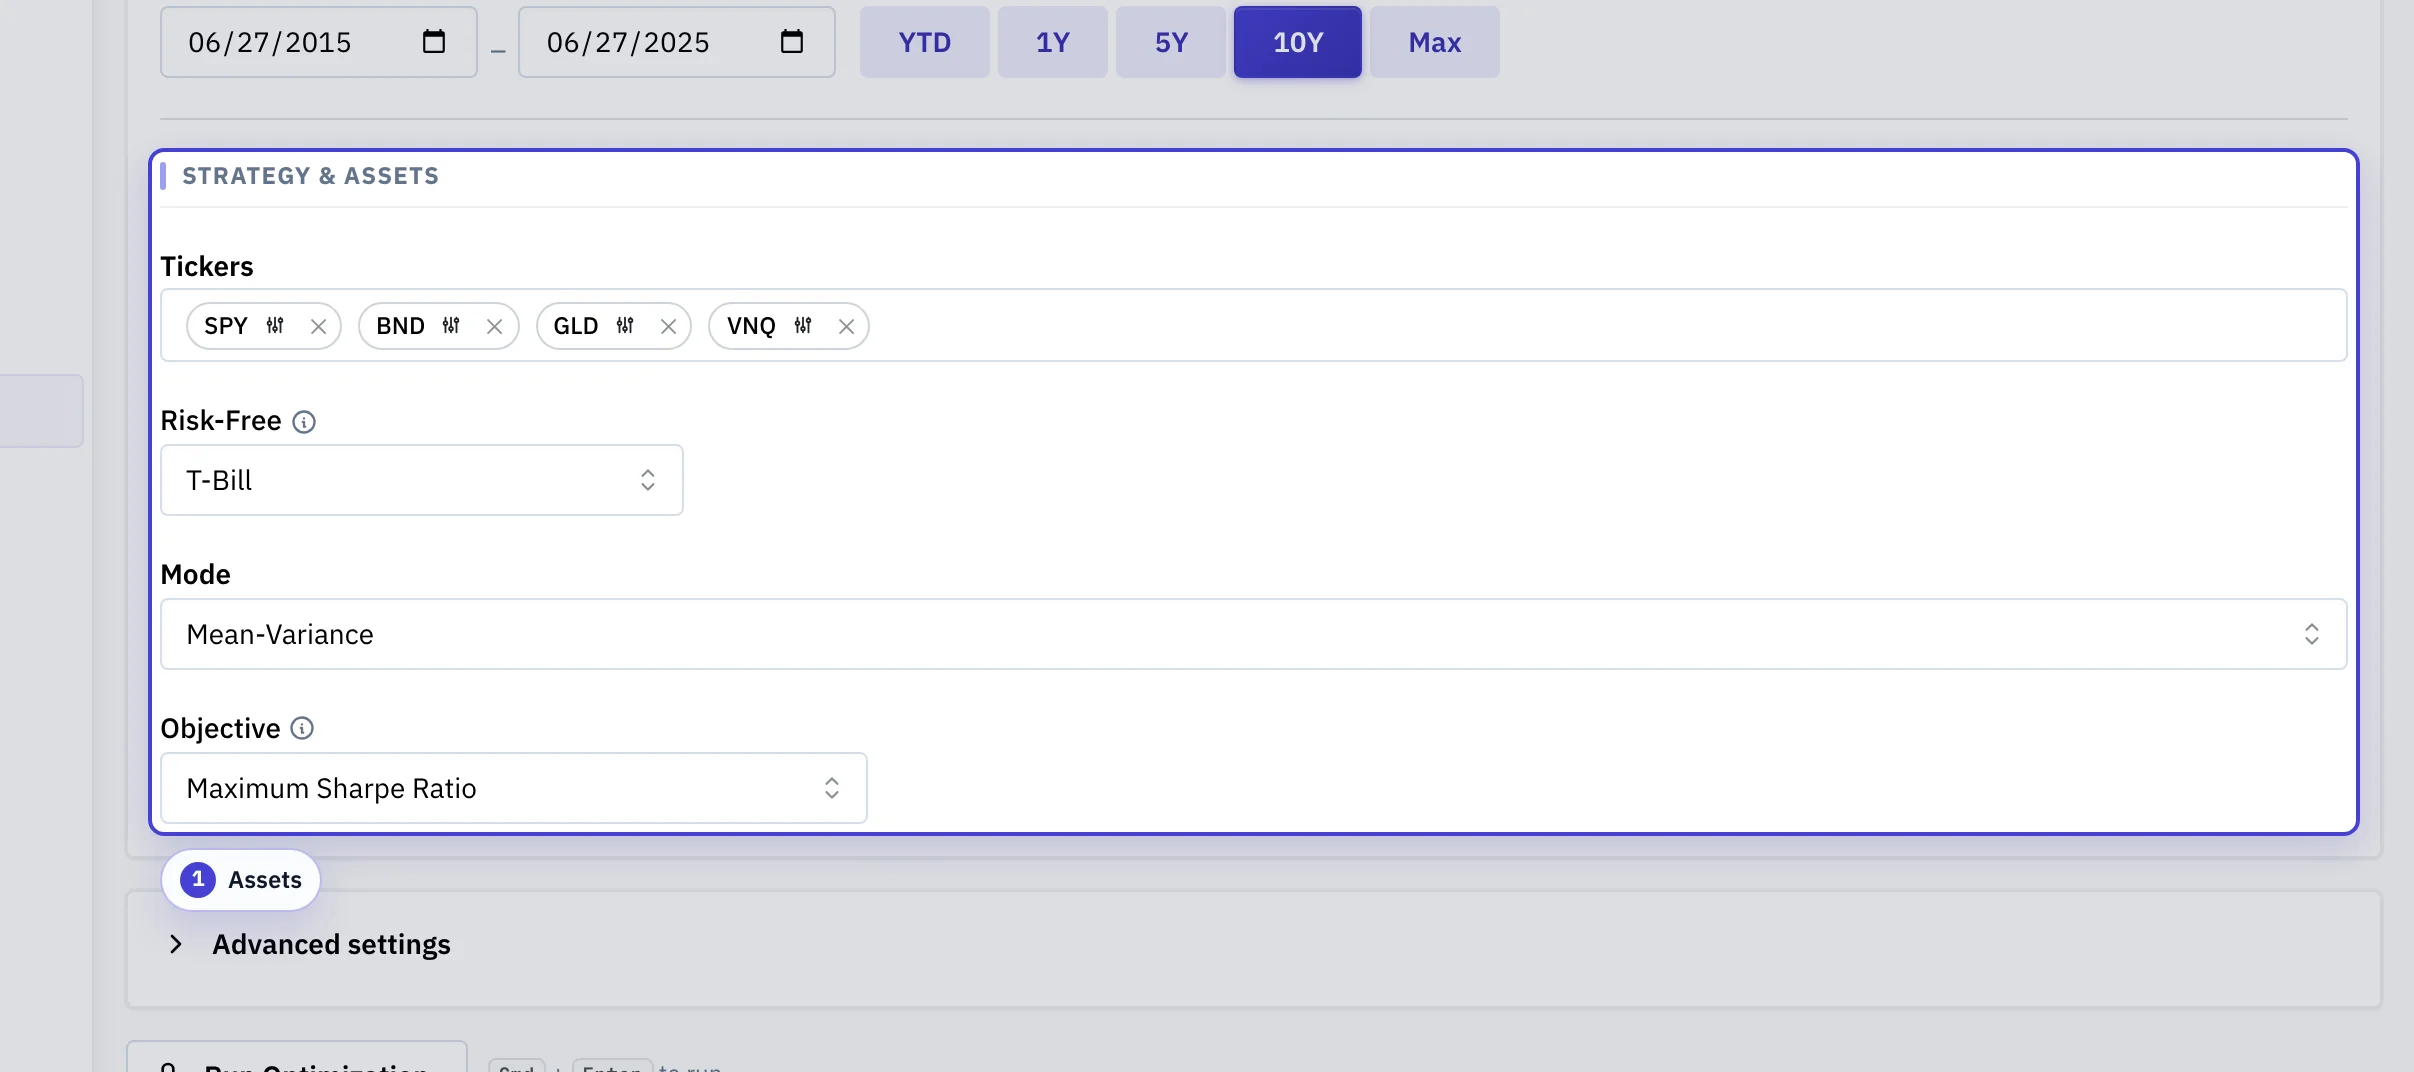Click the SPY ticker label

226,326
